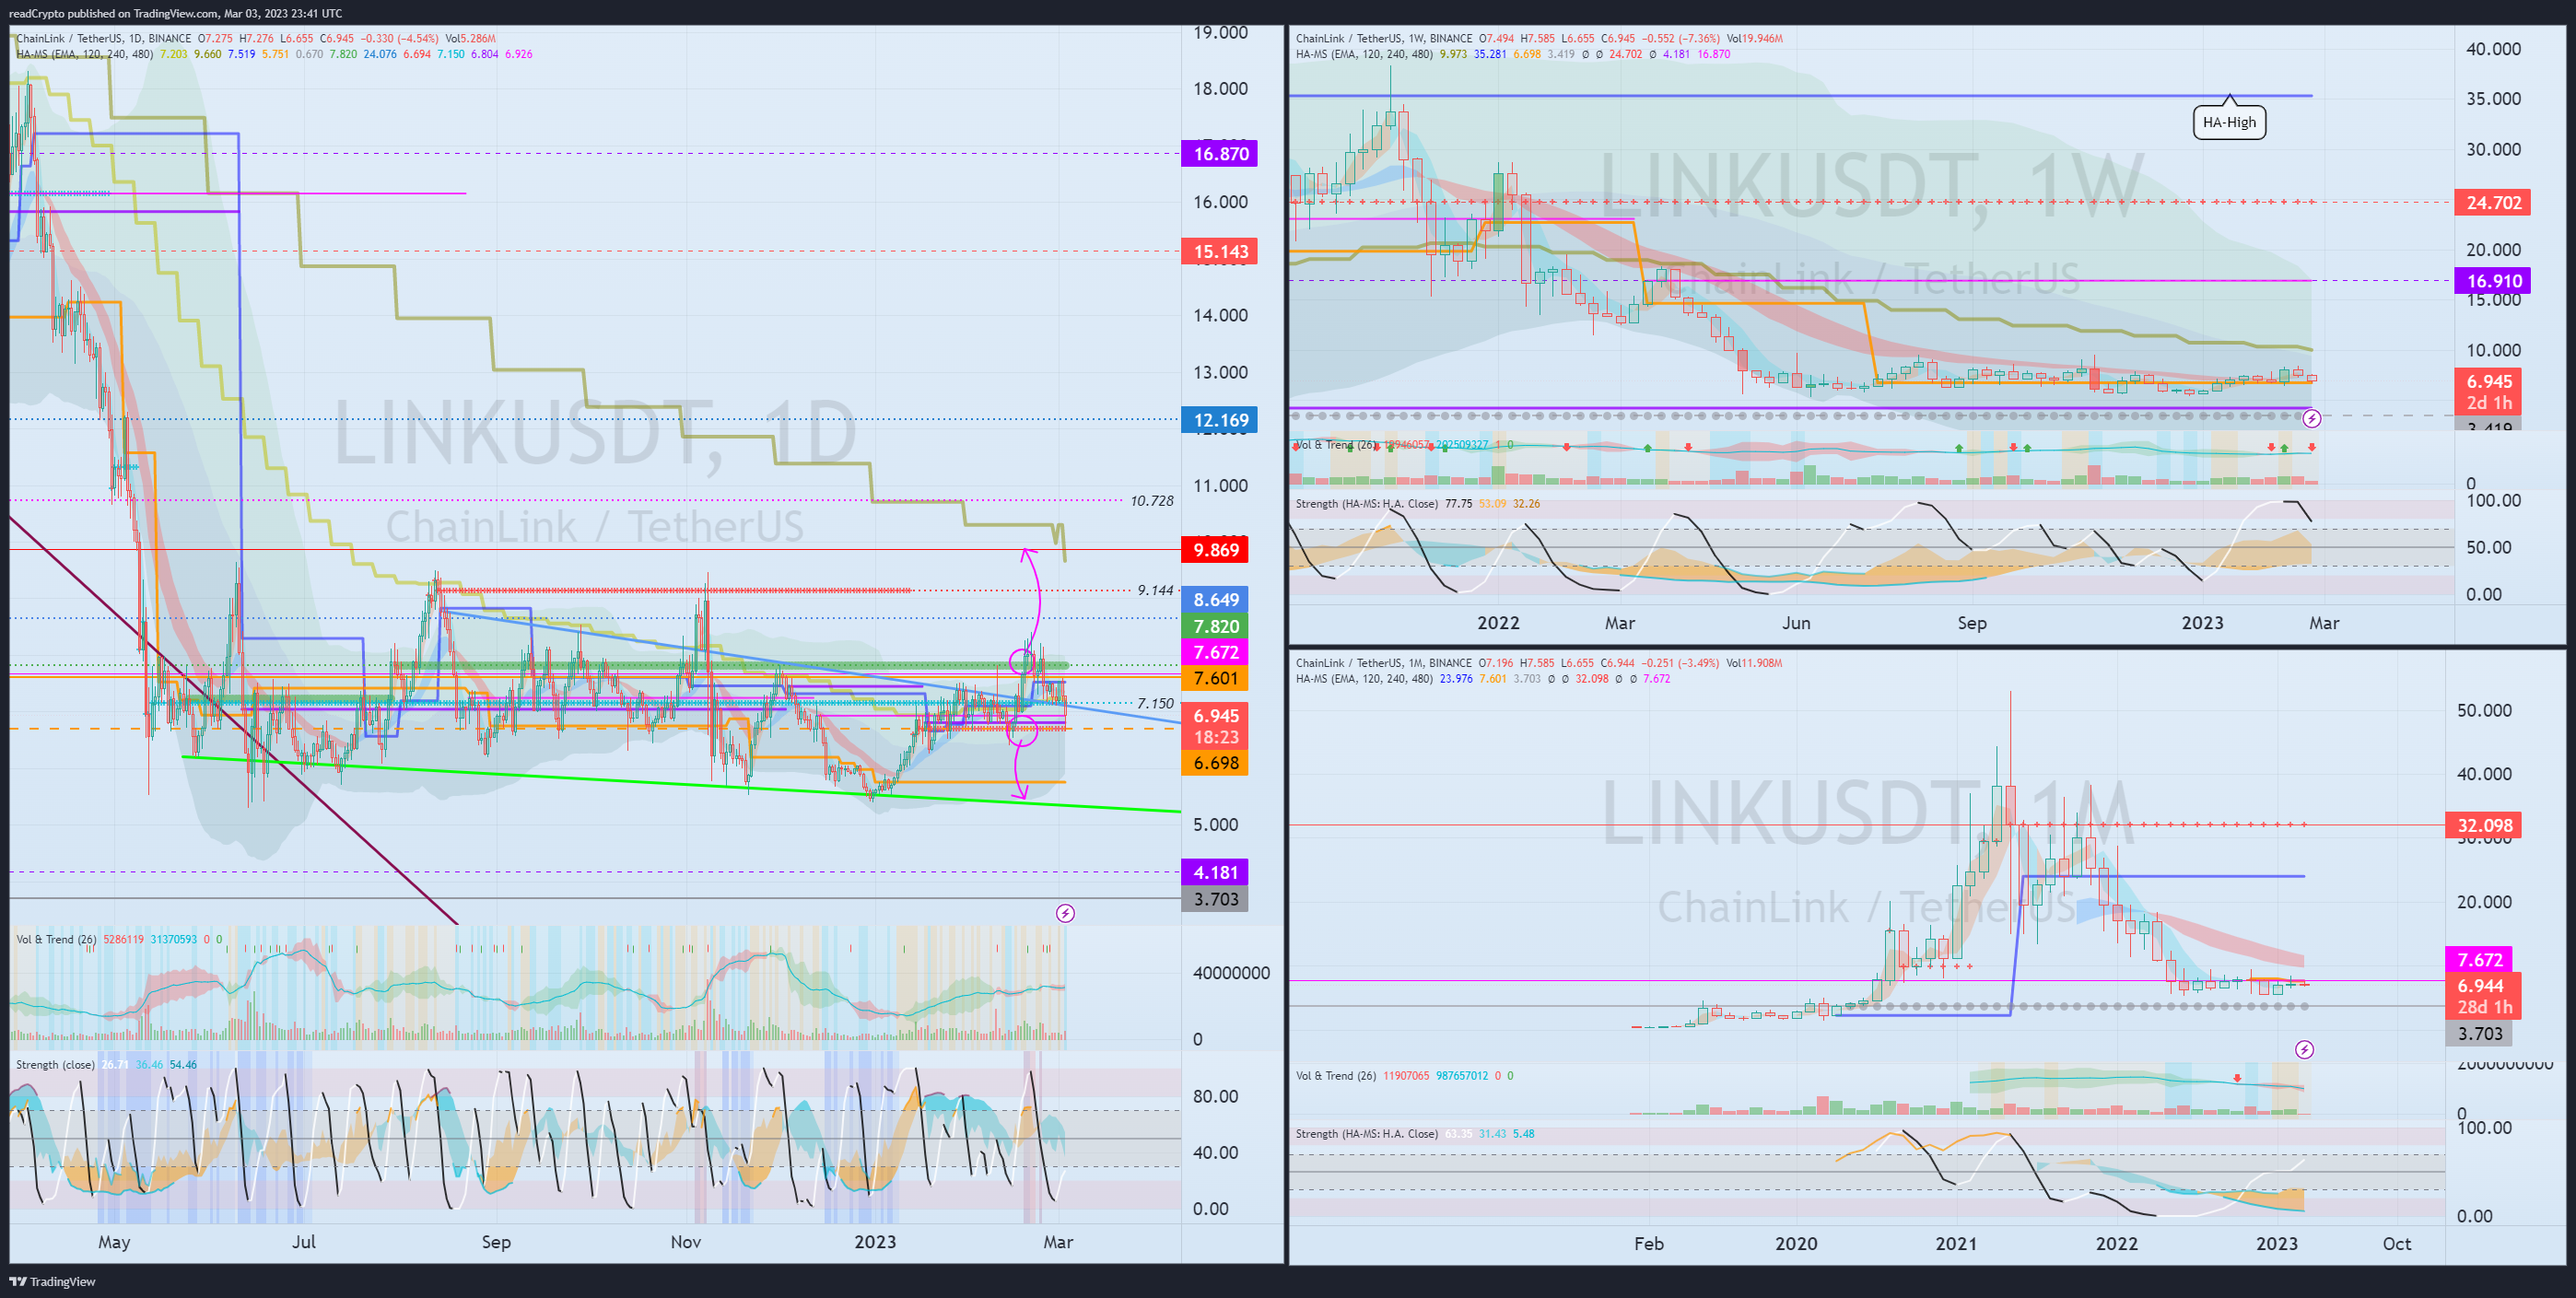Click Strength (HA-MS: H.A. Close) legend on monthly chart
Image resolution: width=2576 pixels, height=1298 pixels.
pyautogui.click(x=1366, y=1134)
